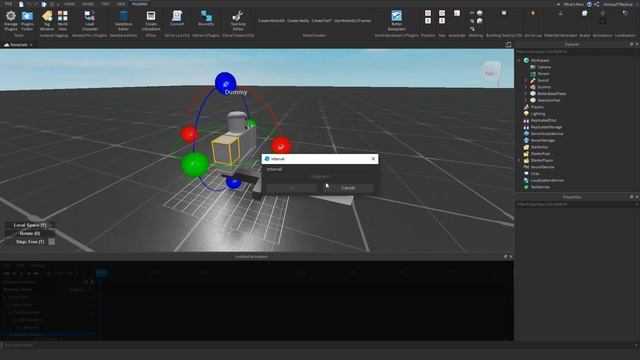
Task: Open the DataStore Editor plugin
Action: coord(123,20)
